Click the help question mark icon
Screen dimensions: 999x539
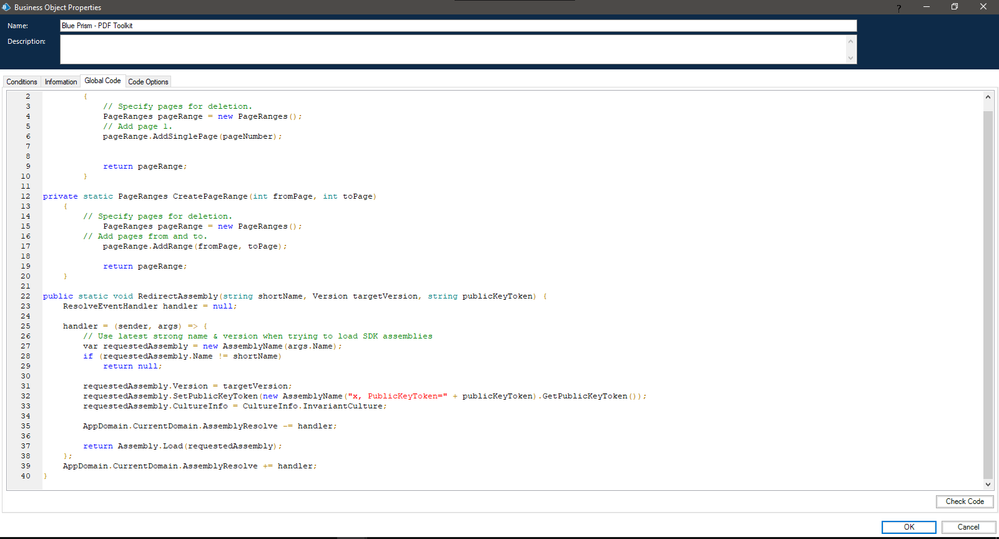(x=897, y=7)
